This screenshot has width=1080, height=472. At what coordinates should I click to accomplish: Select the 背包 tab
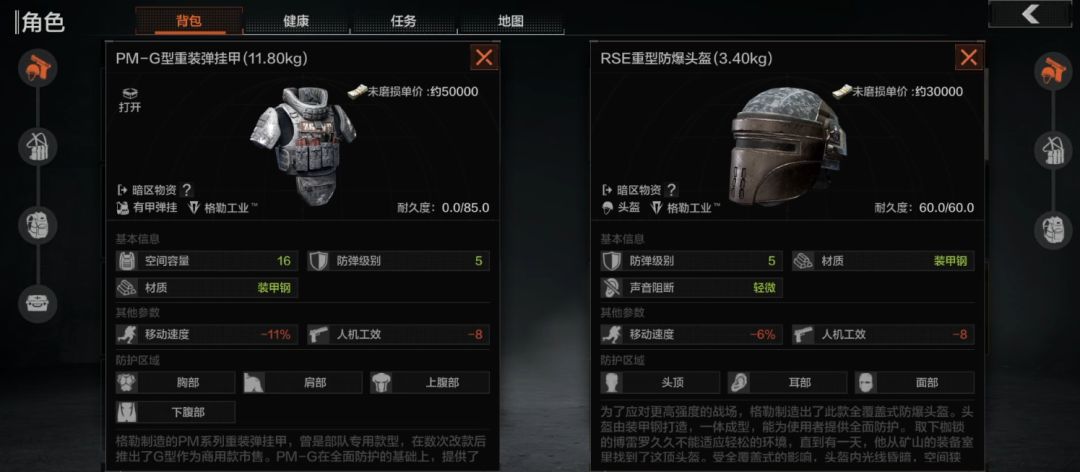pyautogui.click(x=189, y=21)
